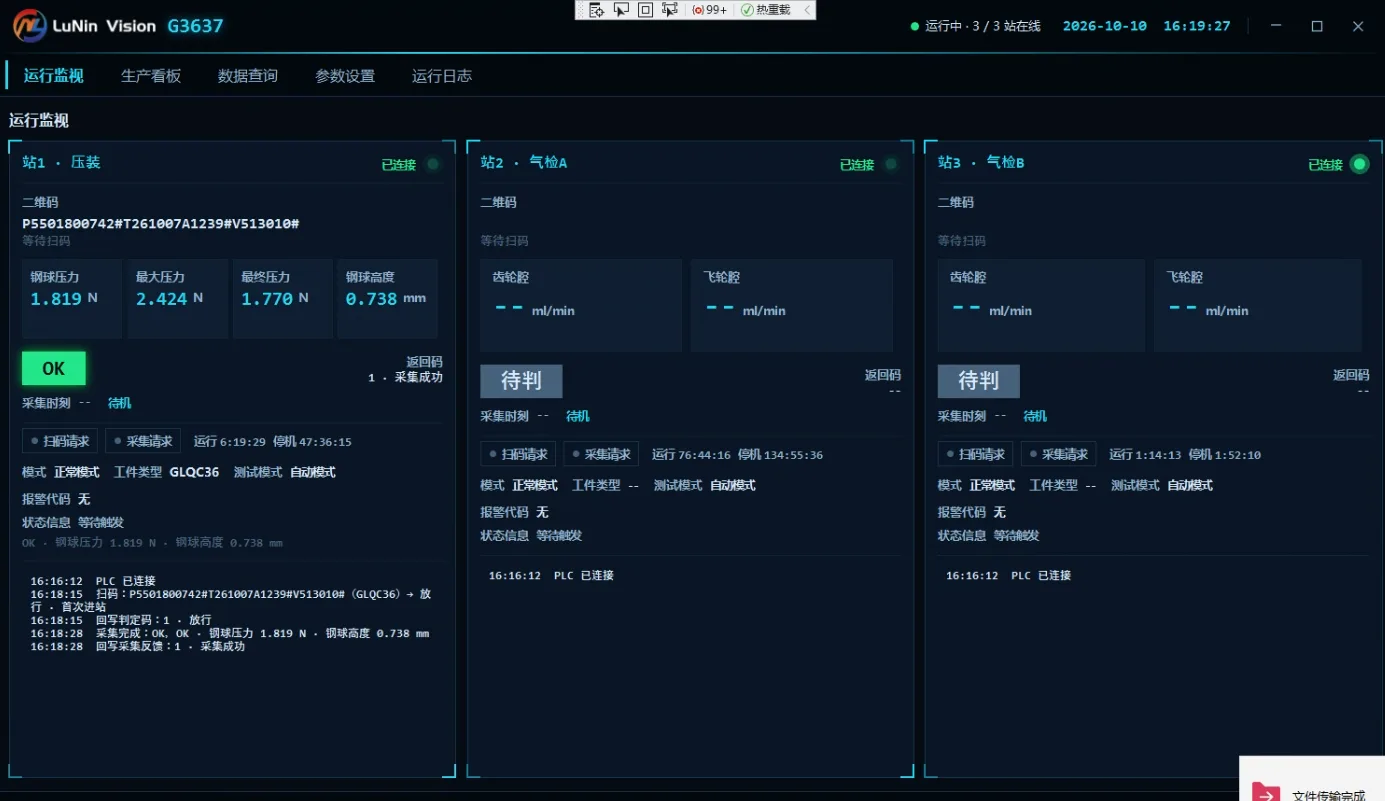The height and width of the screenshot is (801, 1385).
Task: Go to the 参数设置 tab
Action: (345, 75)
